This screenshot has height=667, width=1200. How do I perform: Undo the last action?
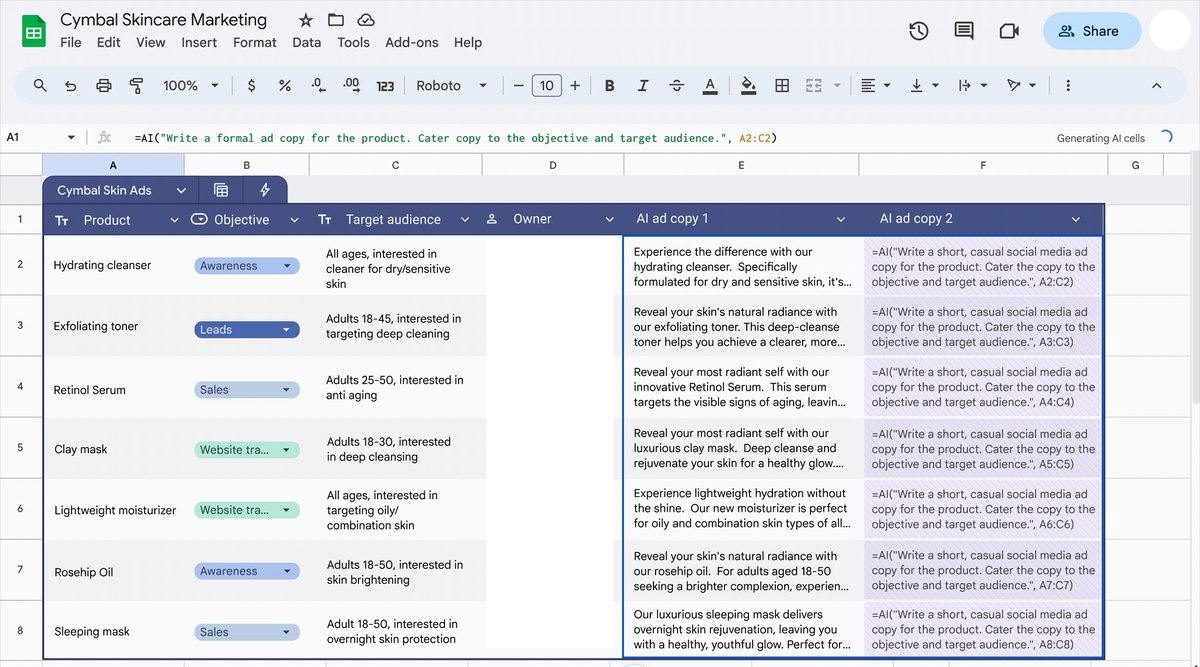(x=70, y=86)
